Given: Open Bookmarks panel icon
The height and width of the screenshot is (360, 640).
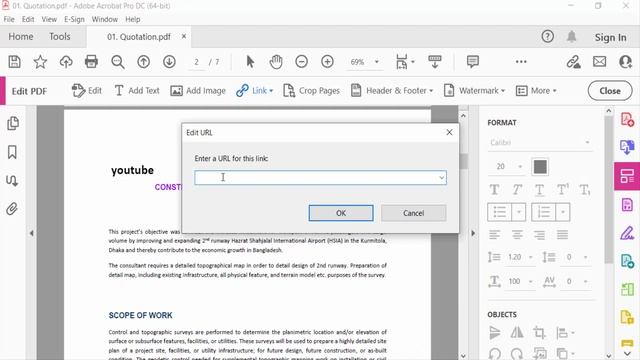Looking at the screenshot, I should click(12, 152).
